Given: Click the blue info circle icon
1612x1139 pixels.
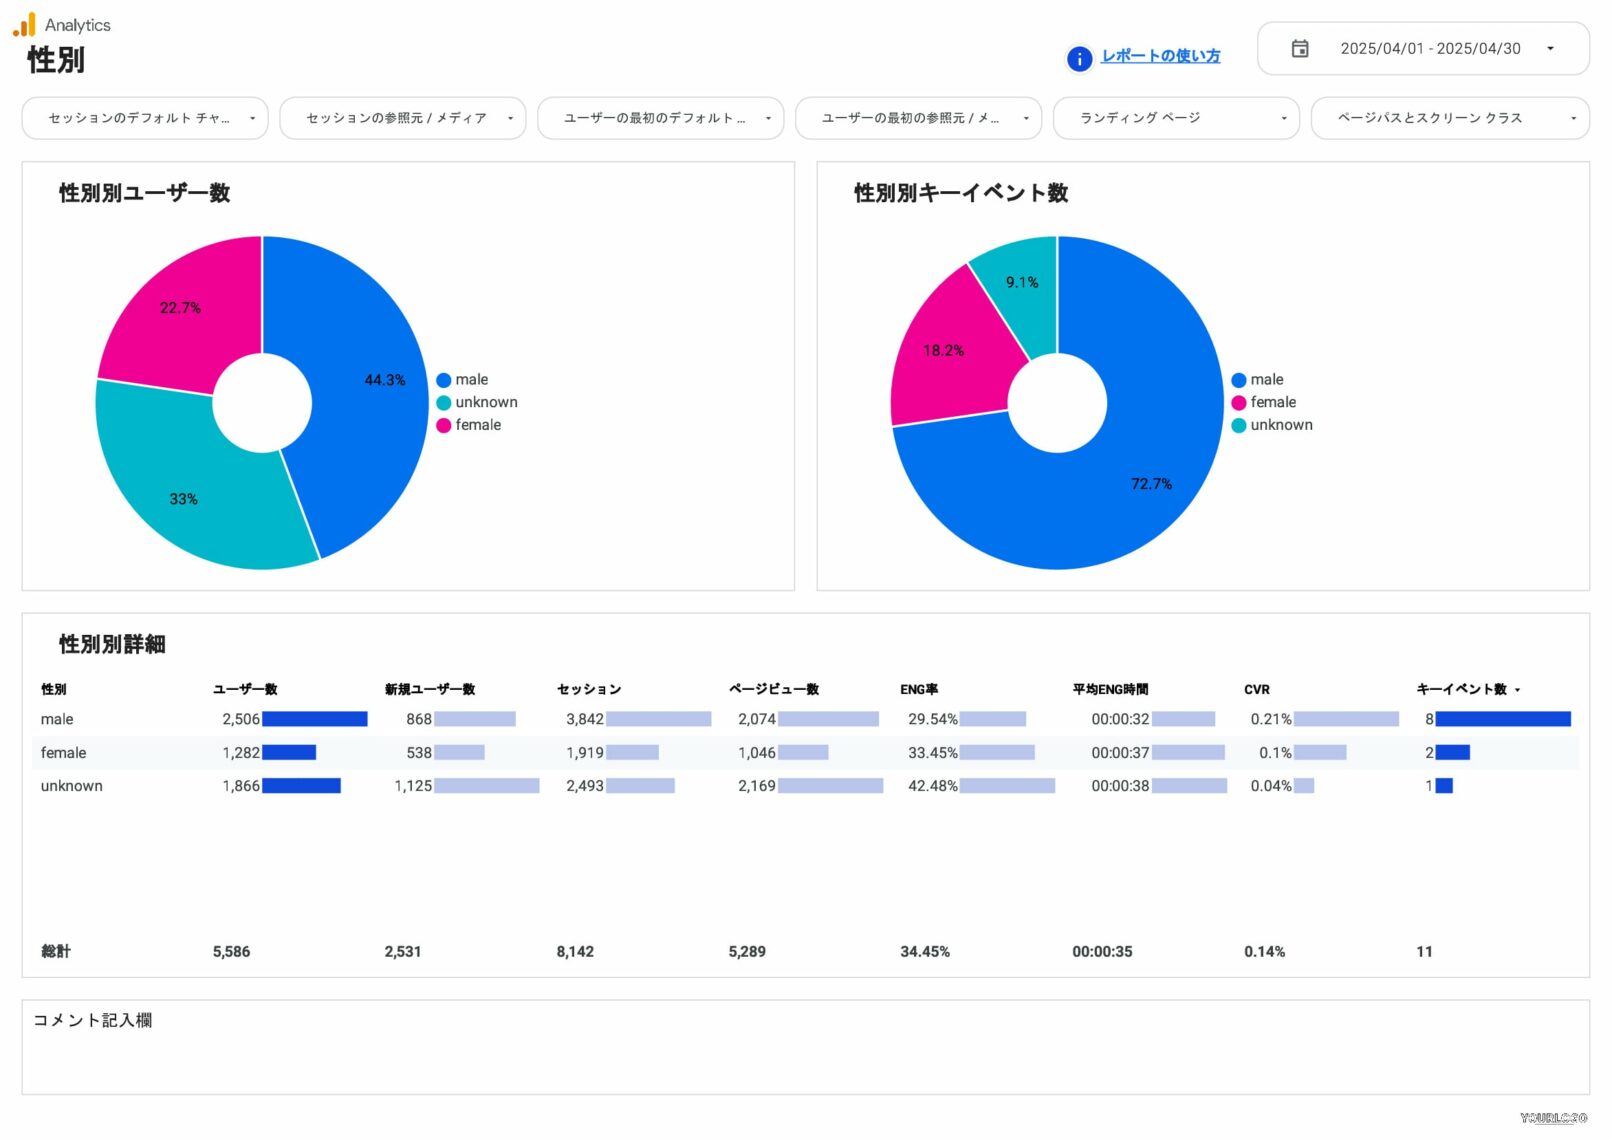Looking at the screenshot, I should [1079, 59].
